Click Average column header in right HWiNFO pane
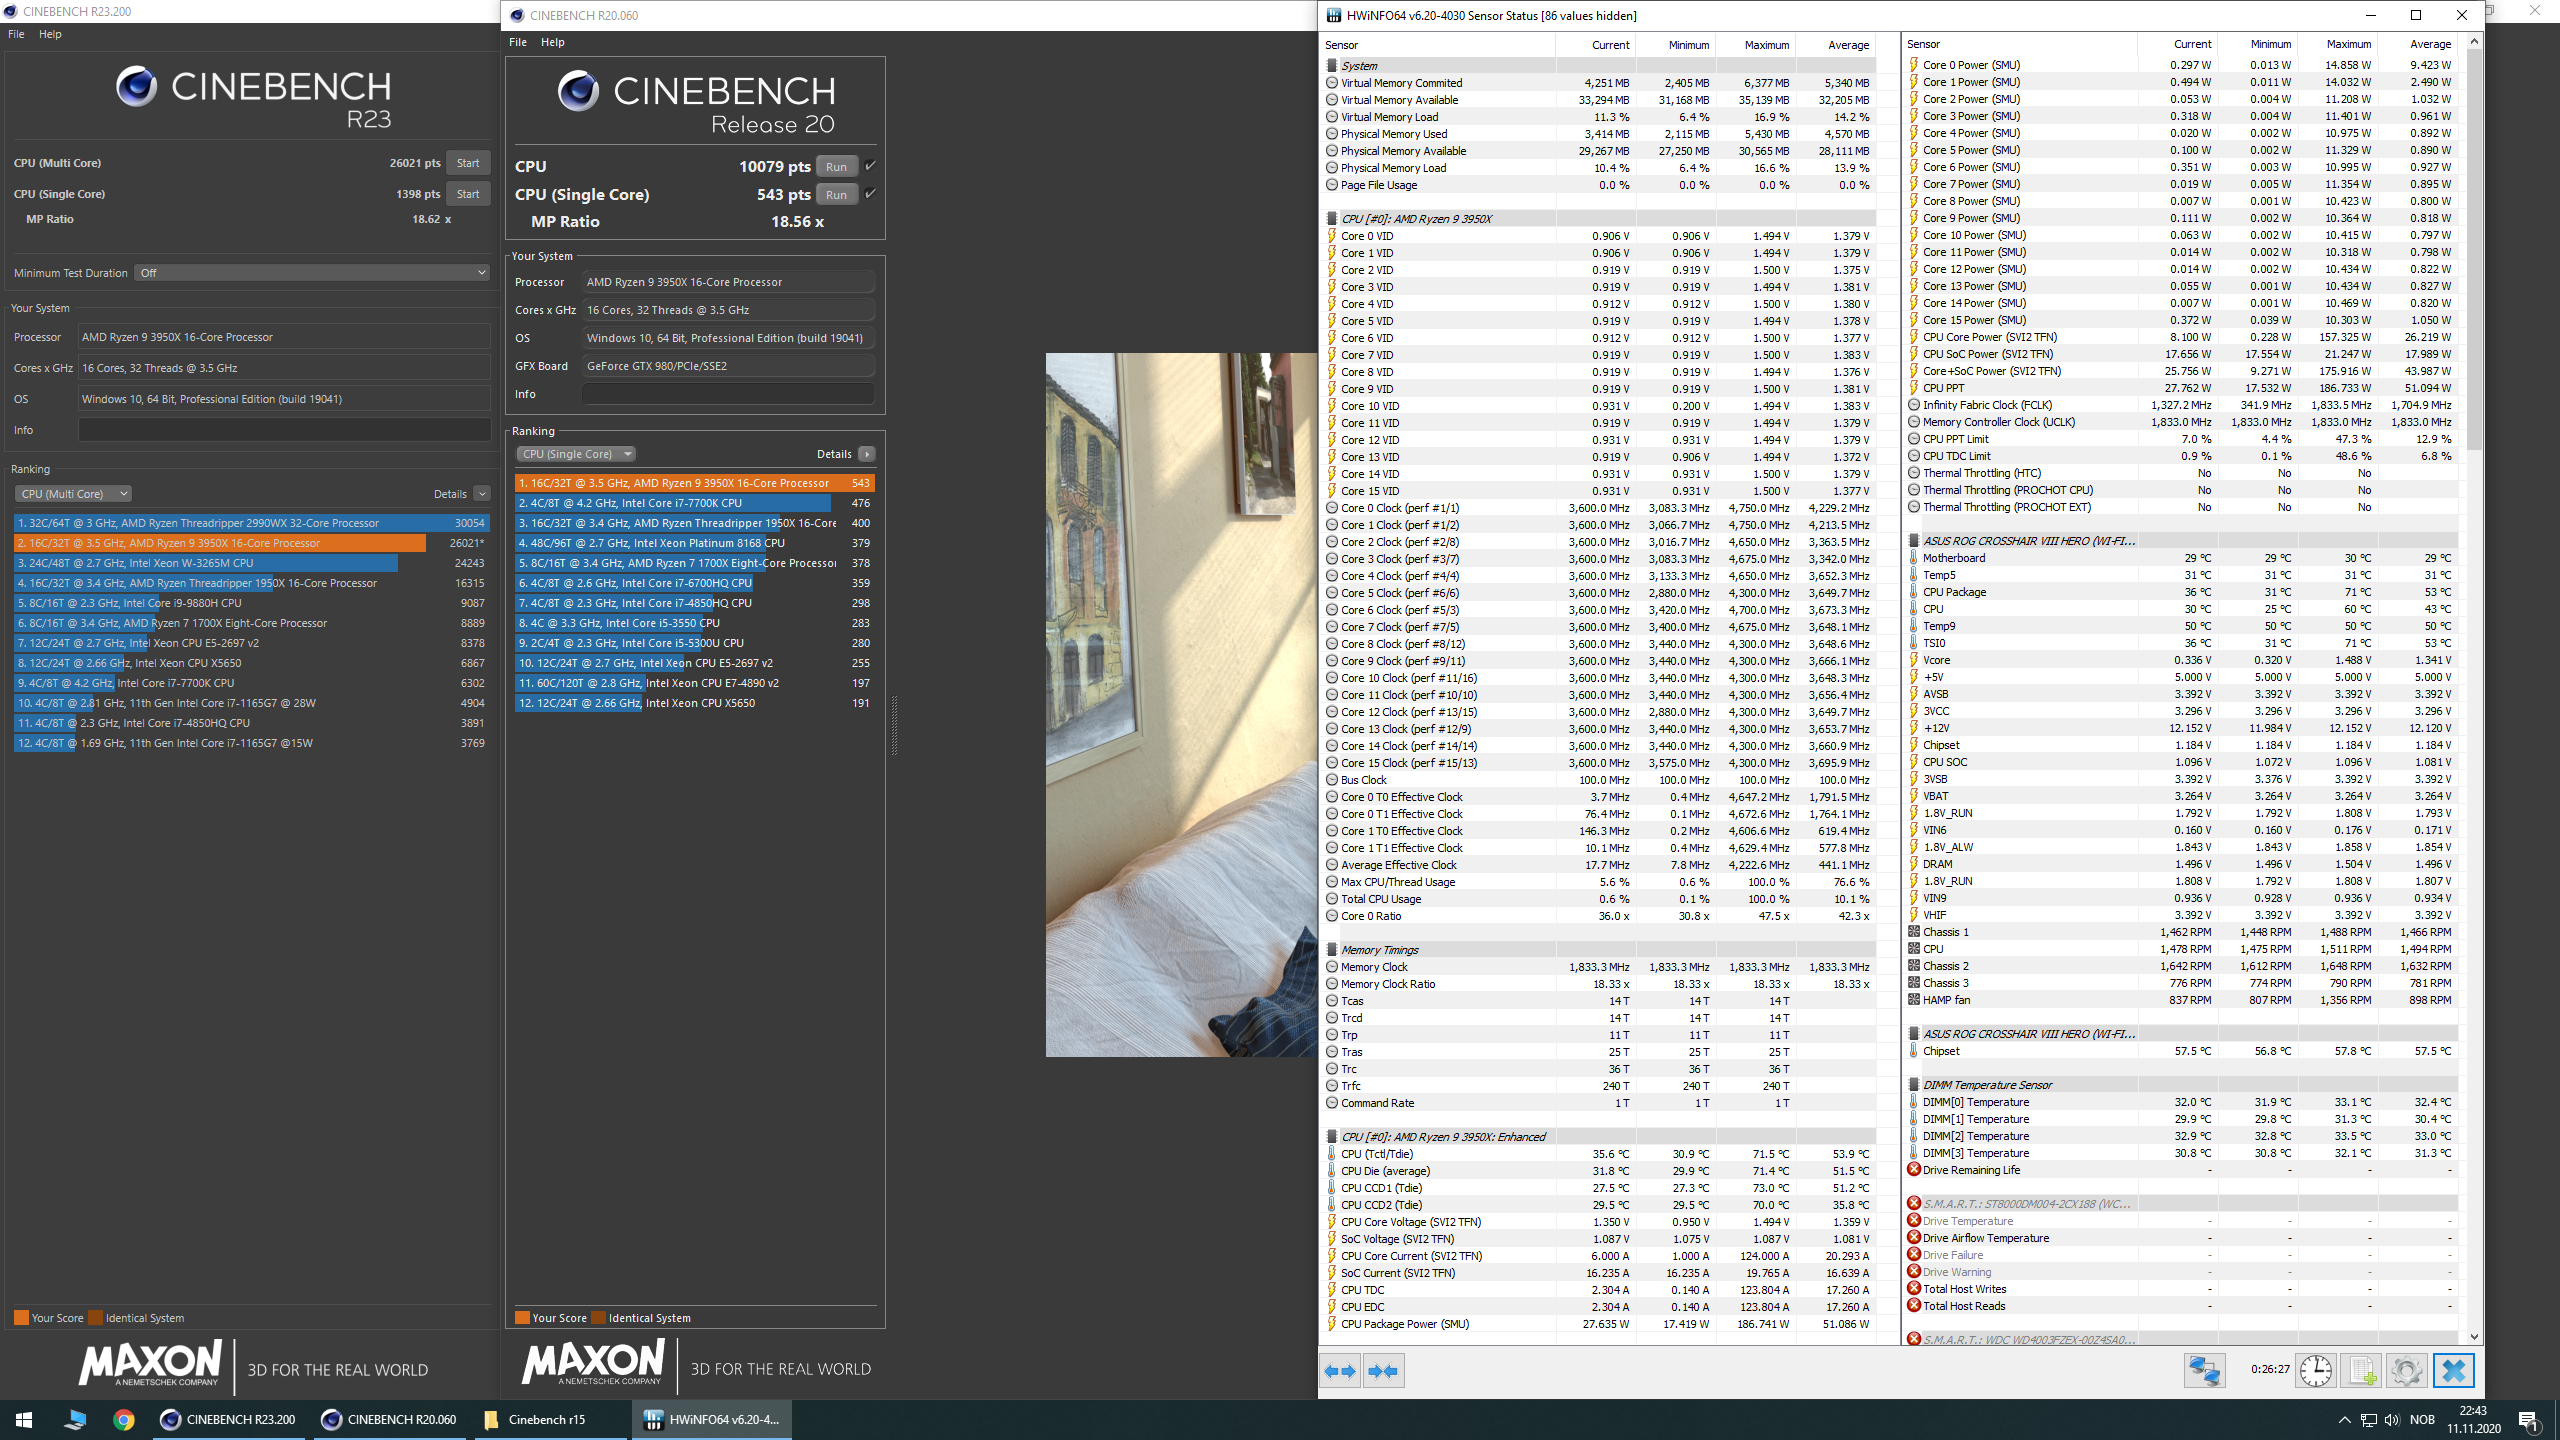This screenshot has height=1440, width=2560. point(2419,44)
